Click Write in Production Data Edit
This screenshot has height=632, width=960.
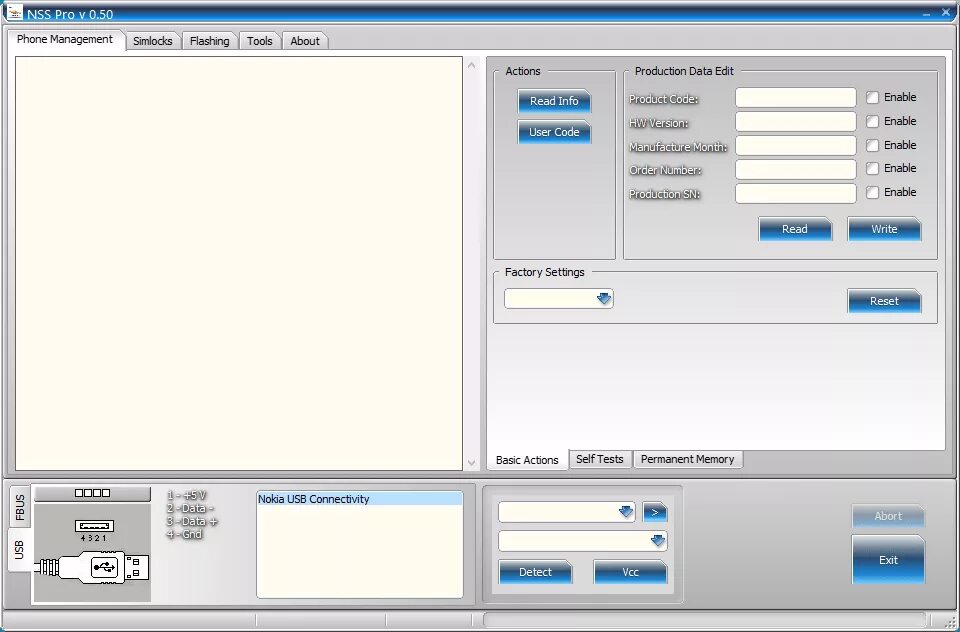click(x=884, y=229)
